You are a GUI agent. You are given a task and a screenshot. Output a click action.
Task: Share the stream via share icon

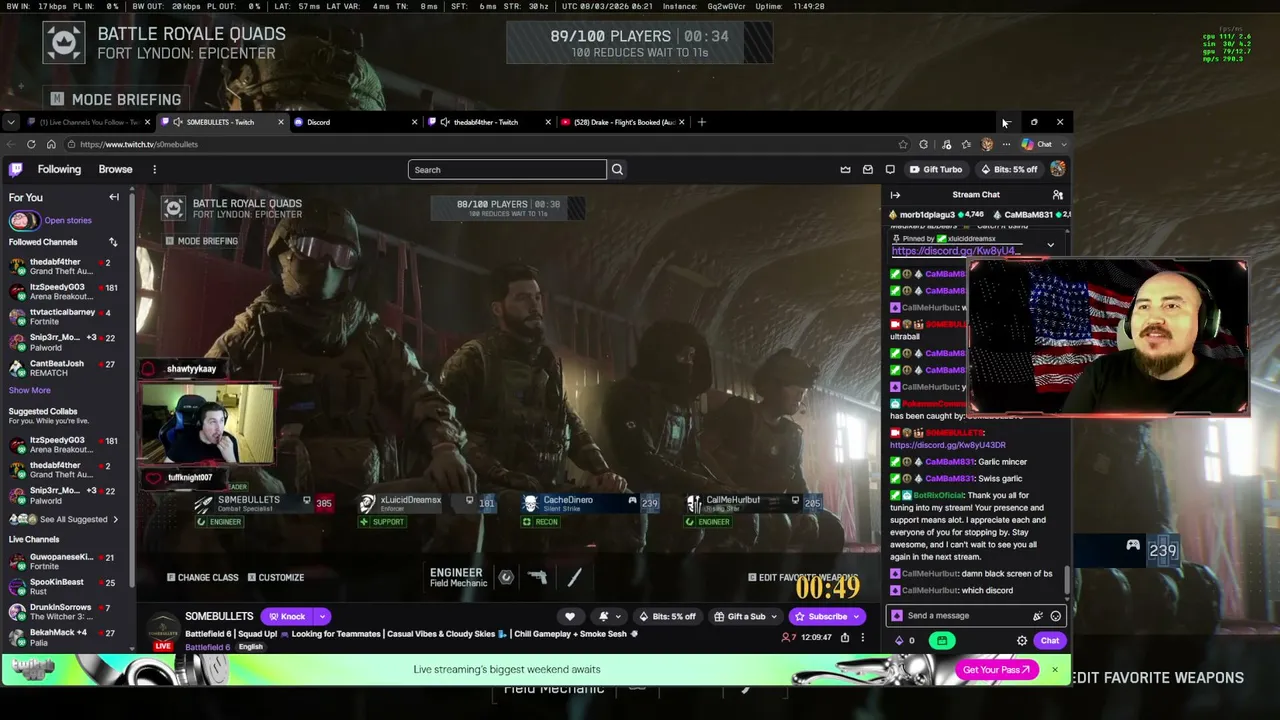click(x=845, y=637)
